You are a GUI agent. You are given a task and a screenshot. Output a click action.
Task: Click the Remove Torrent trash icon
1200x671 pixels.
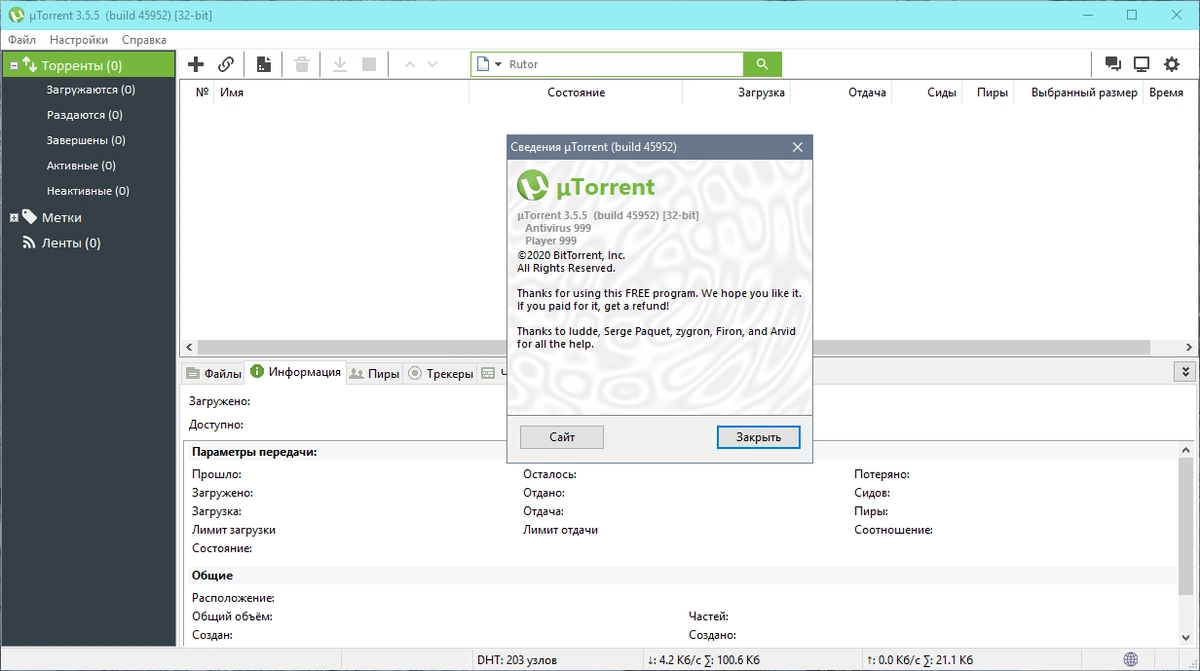click(x=301, y=64)
